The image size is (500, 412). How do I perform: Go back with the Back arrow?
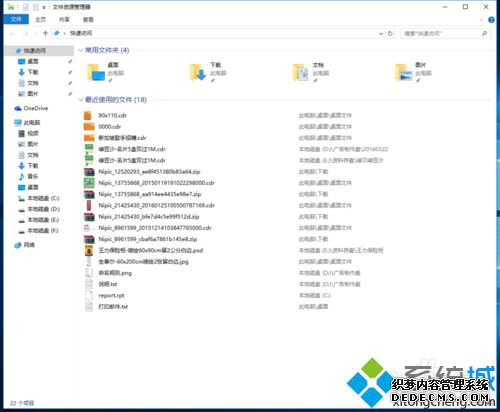point(12,33)
